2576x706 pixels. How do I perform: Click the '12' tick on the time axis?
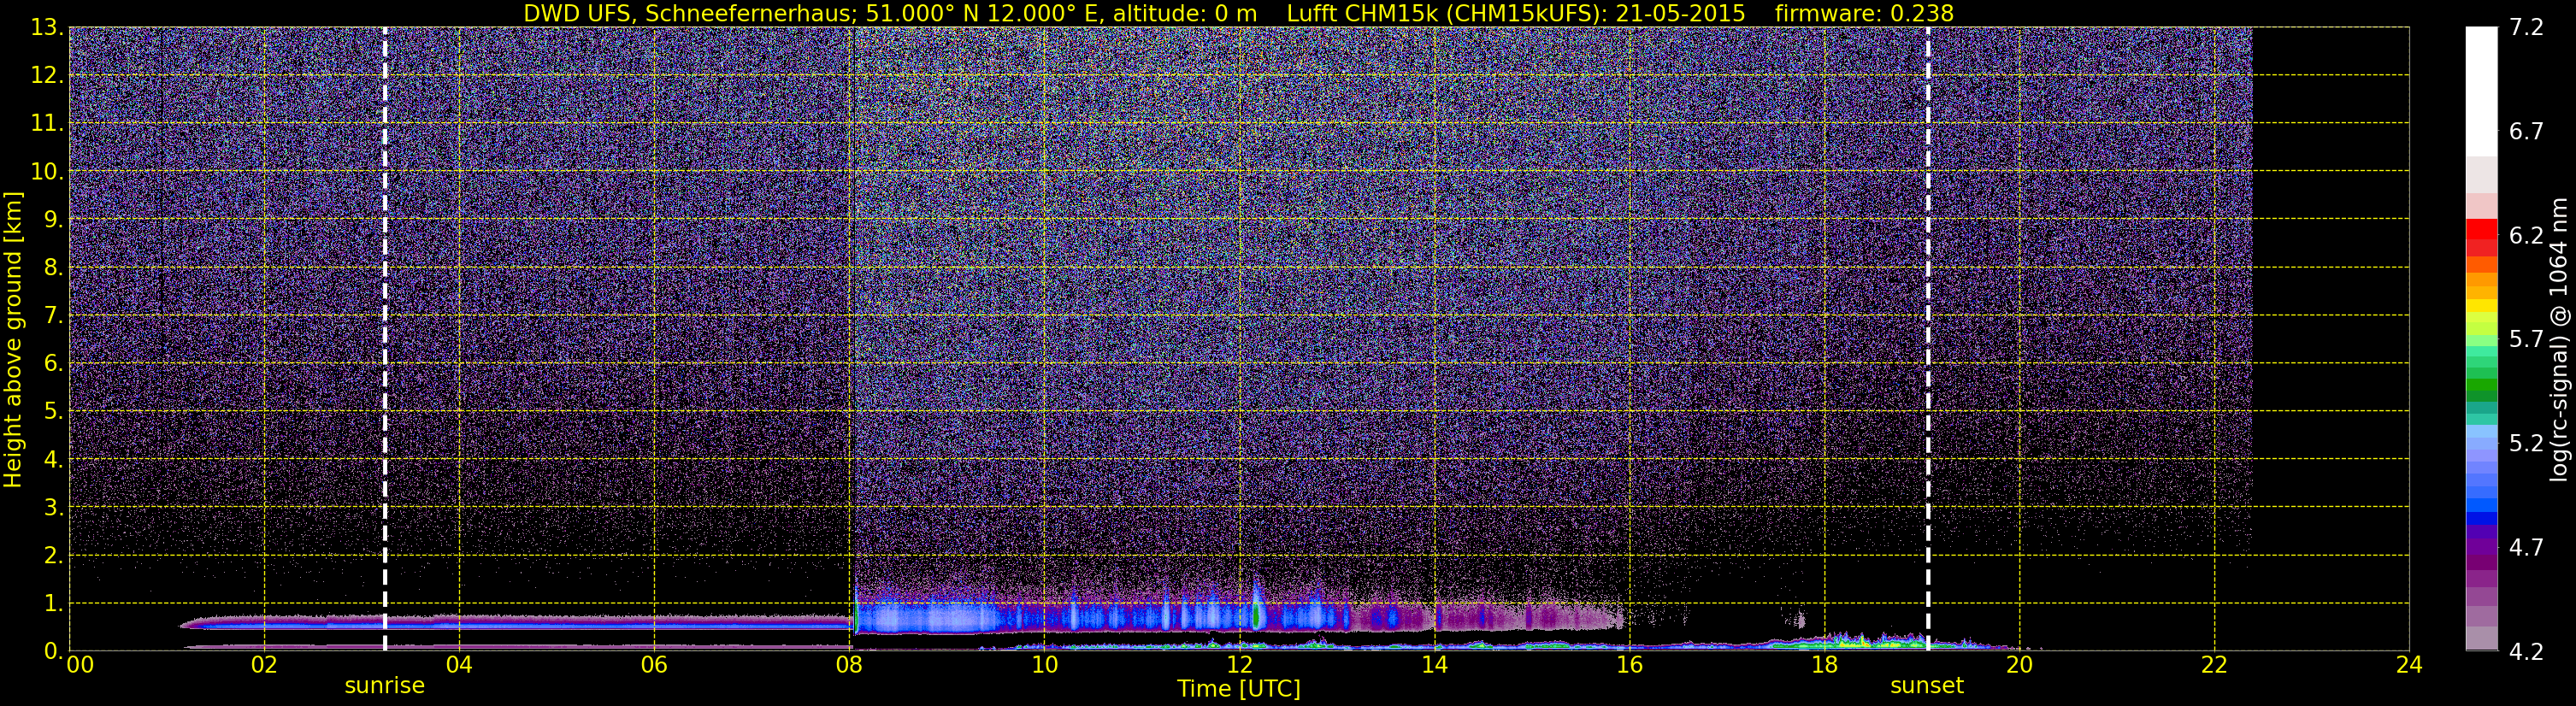(x=1239, y=665)
